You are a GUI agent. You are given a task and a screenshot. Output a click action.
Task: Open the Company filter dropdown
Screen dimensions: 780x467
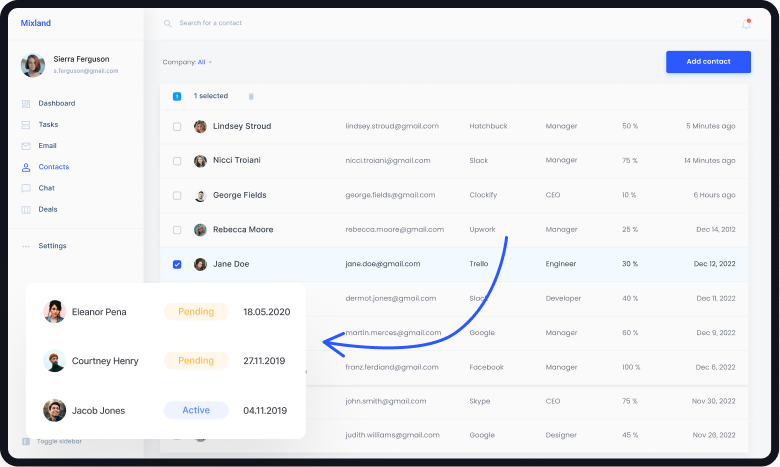coord(203,62)
